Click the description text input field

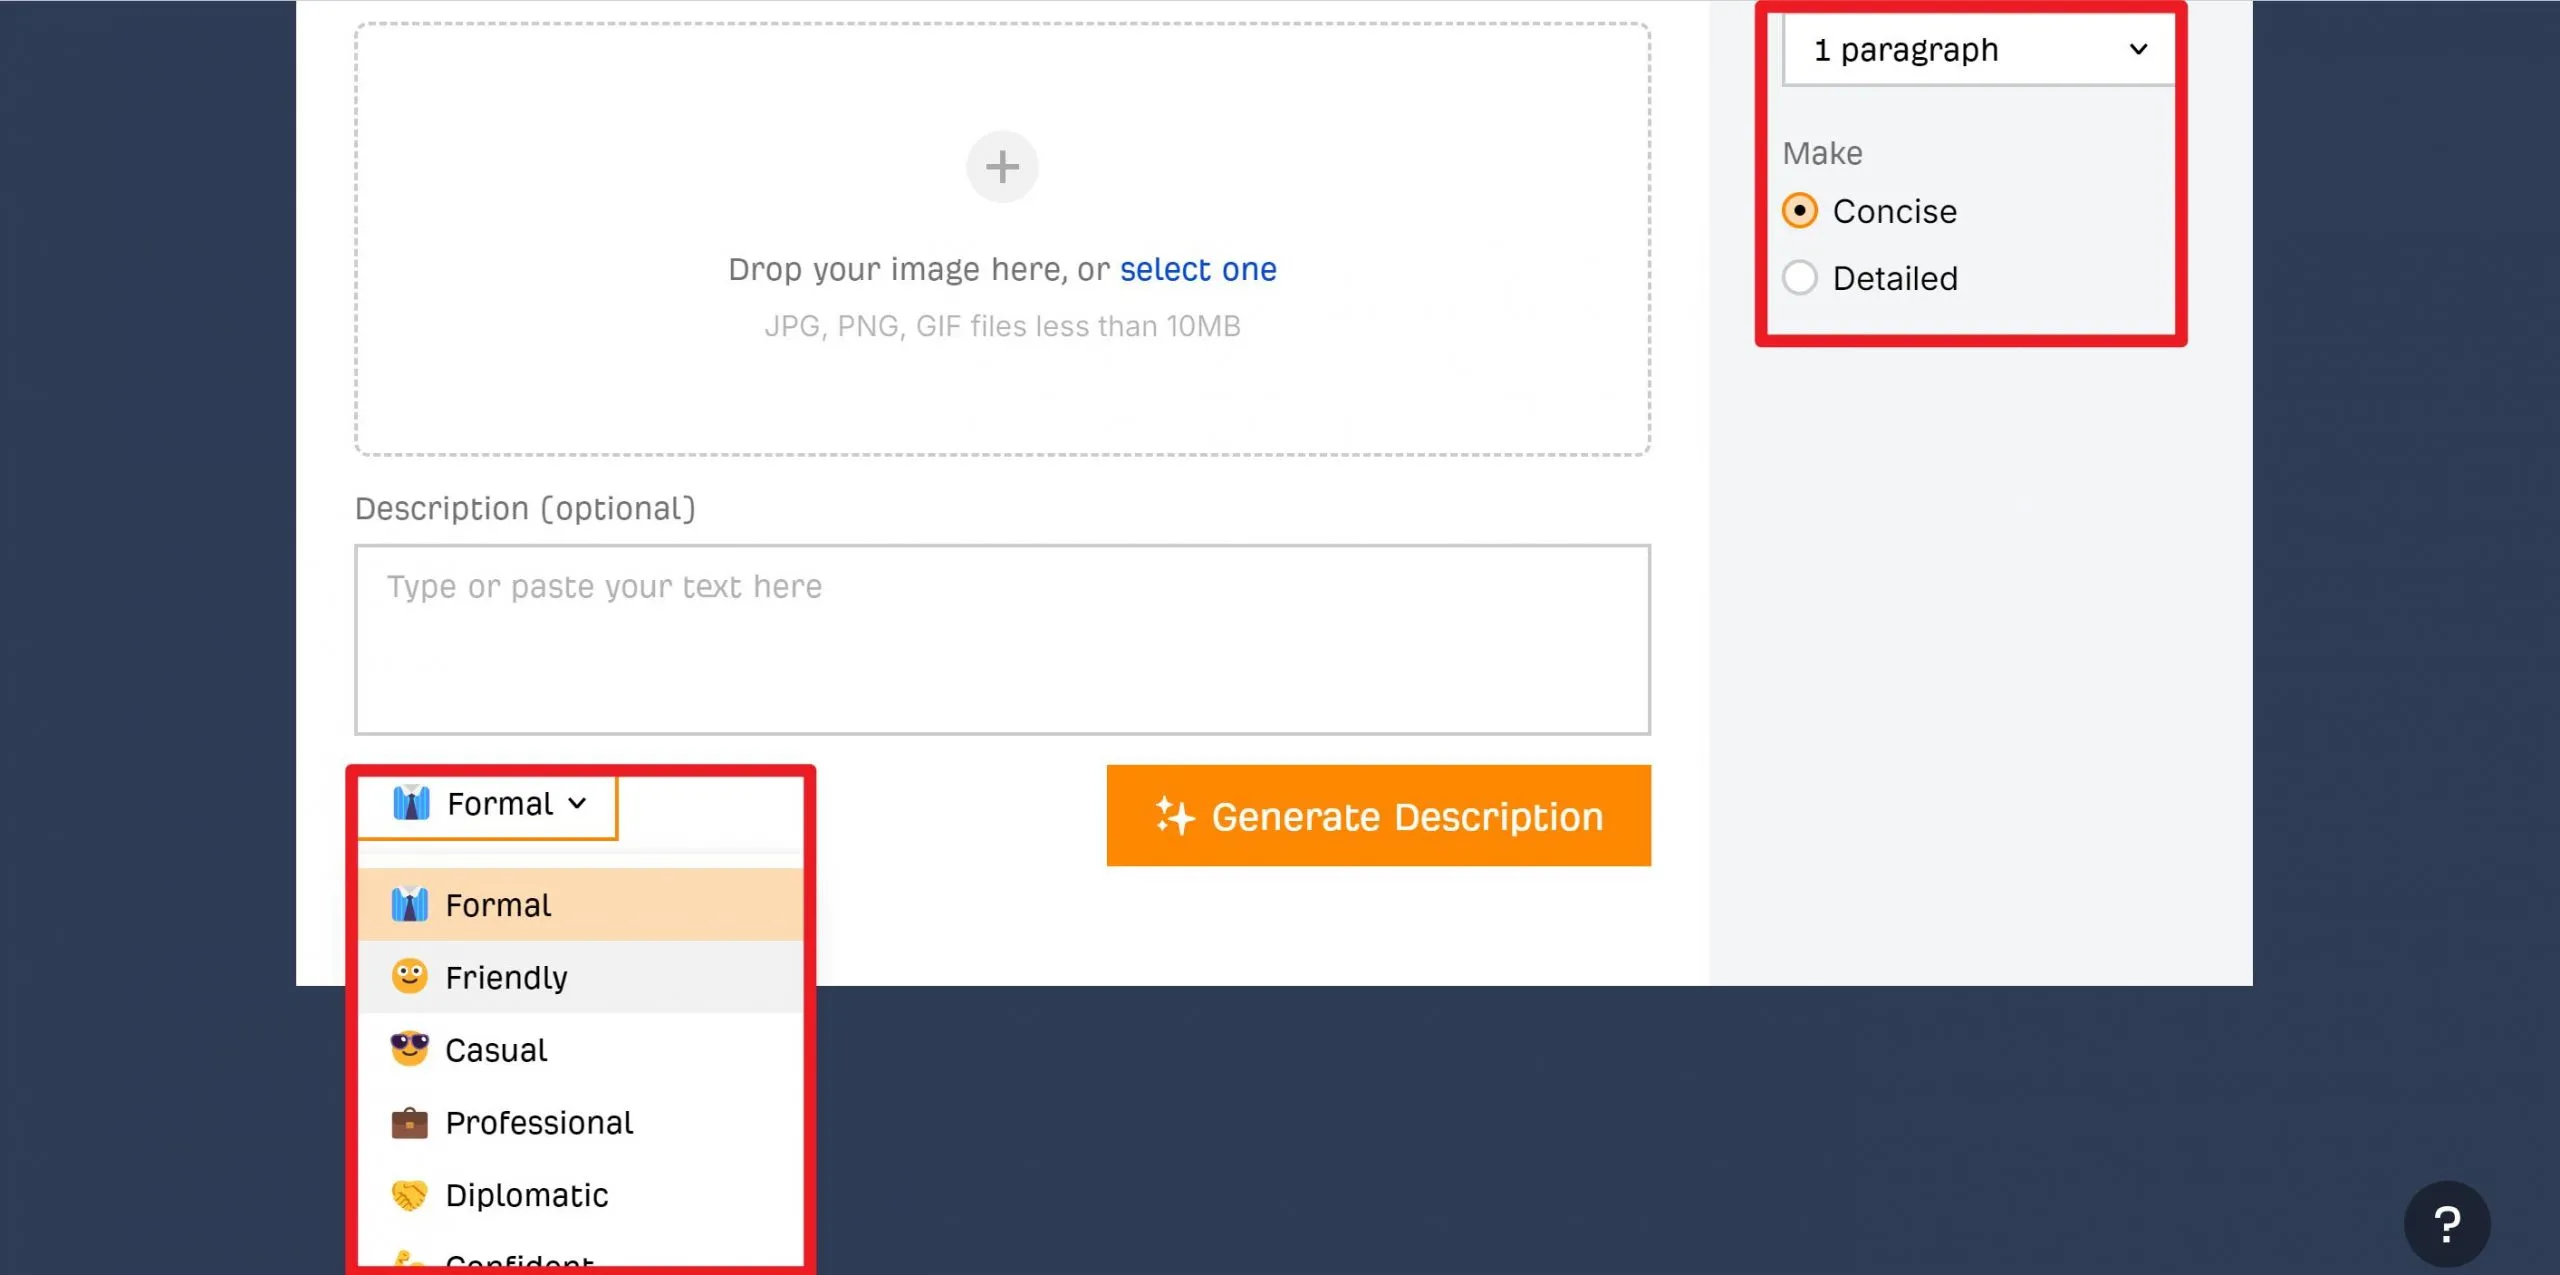1001,638
